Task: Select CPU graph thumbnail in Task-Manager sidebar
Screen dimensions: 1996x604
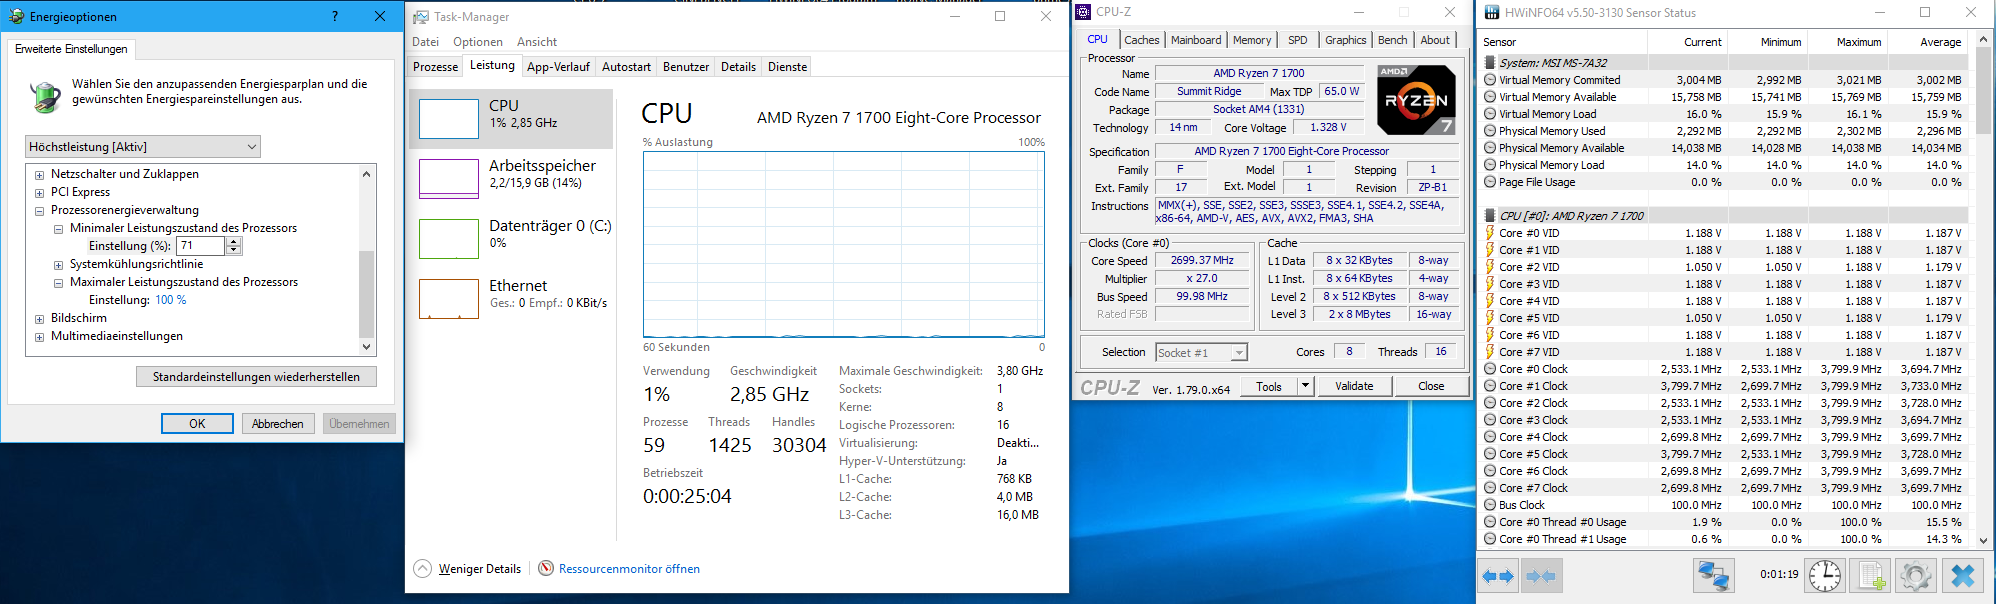Action: pos(449,119)
